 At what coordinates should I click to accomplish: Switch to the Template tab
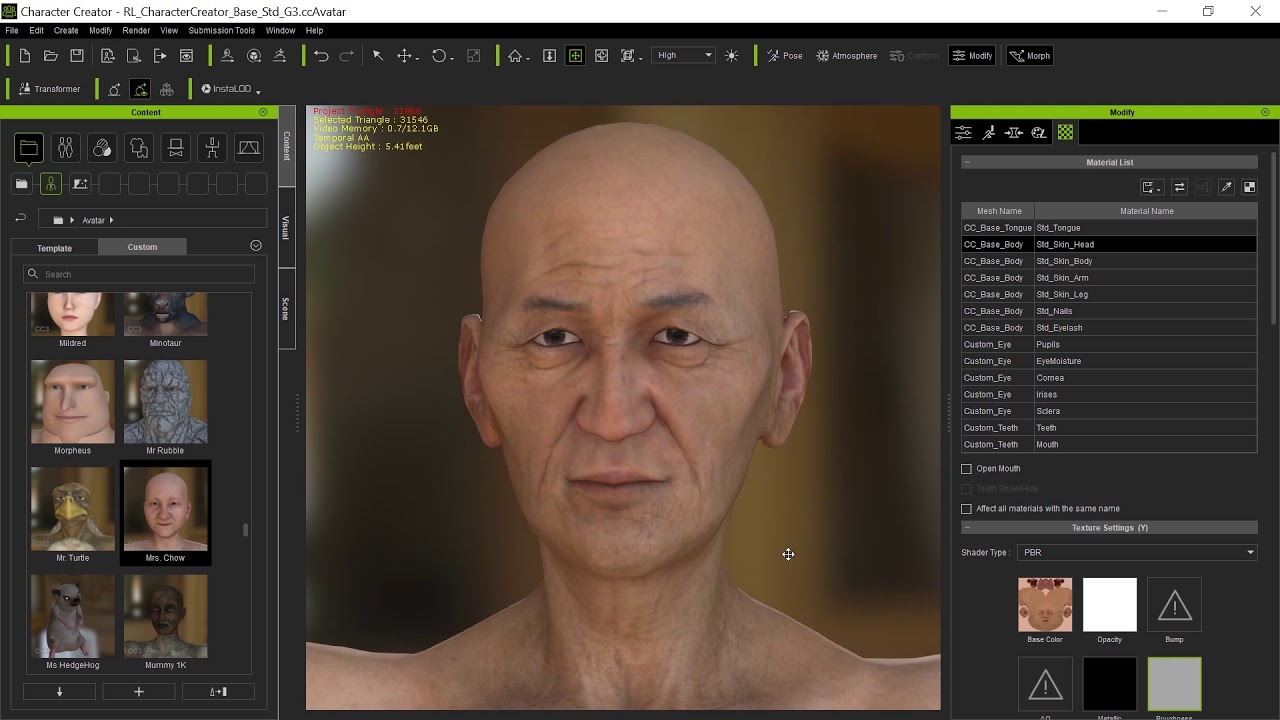[54, 248]
